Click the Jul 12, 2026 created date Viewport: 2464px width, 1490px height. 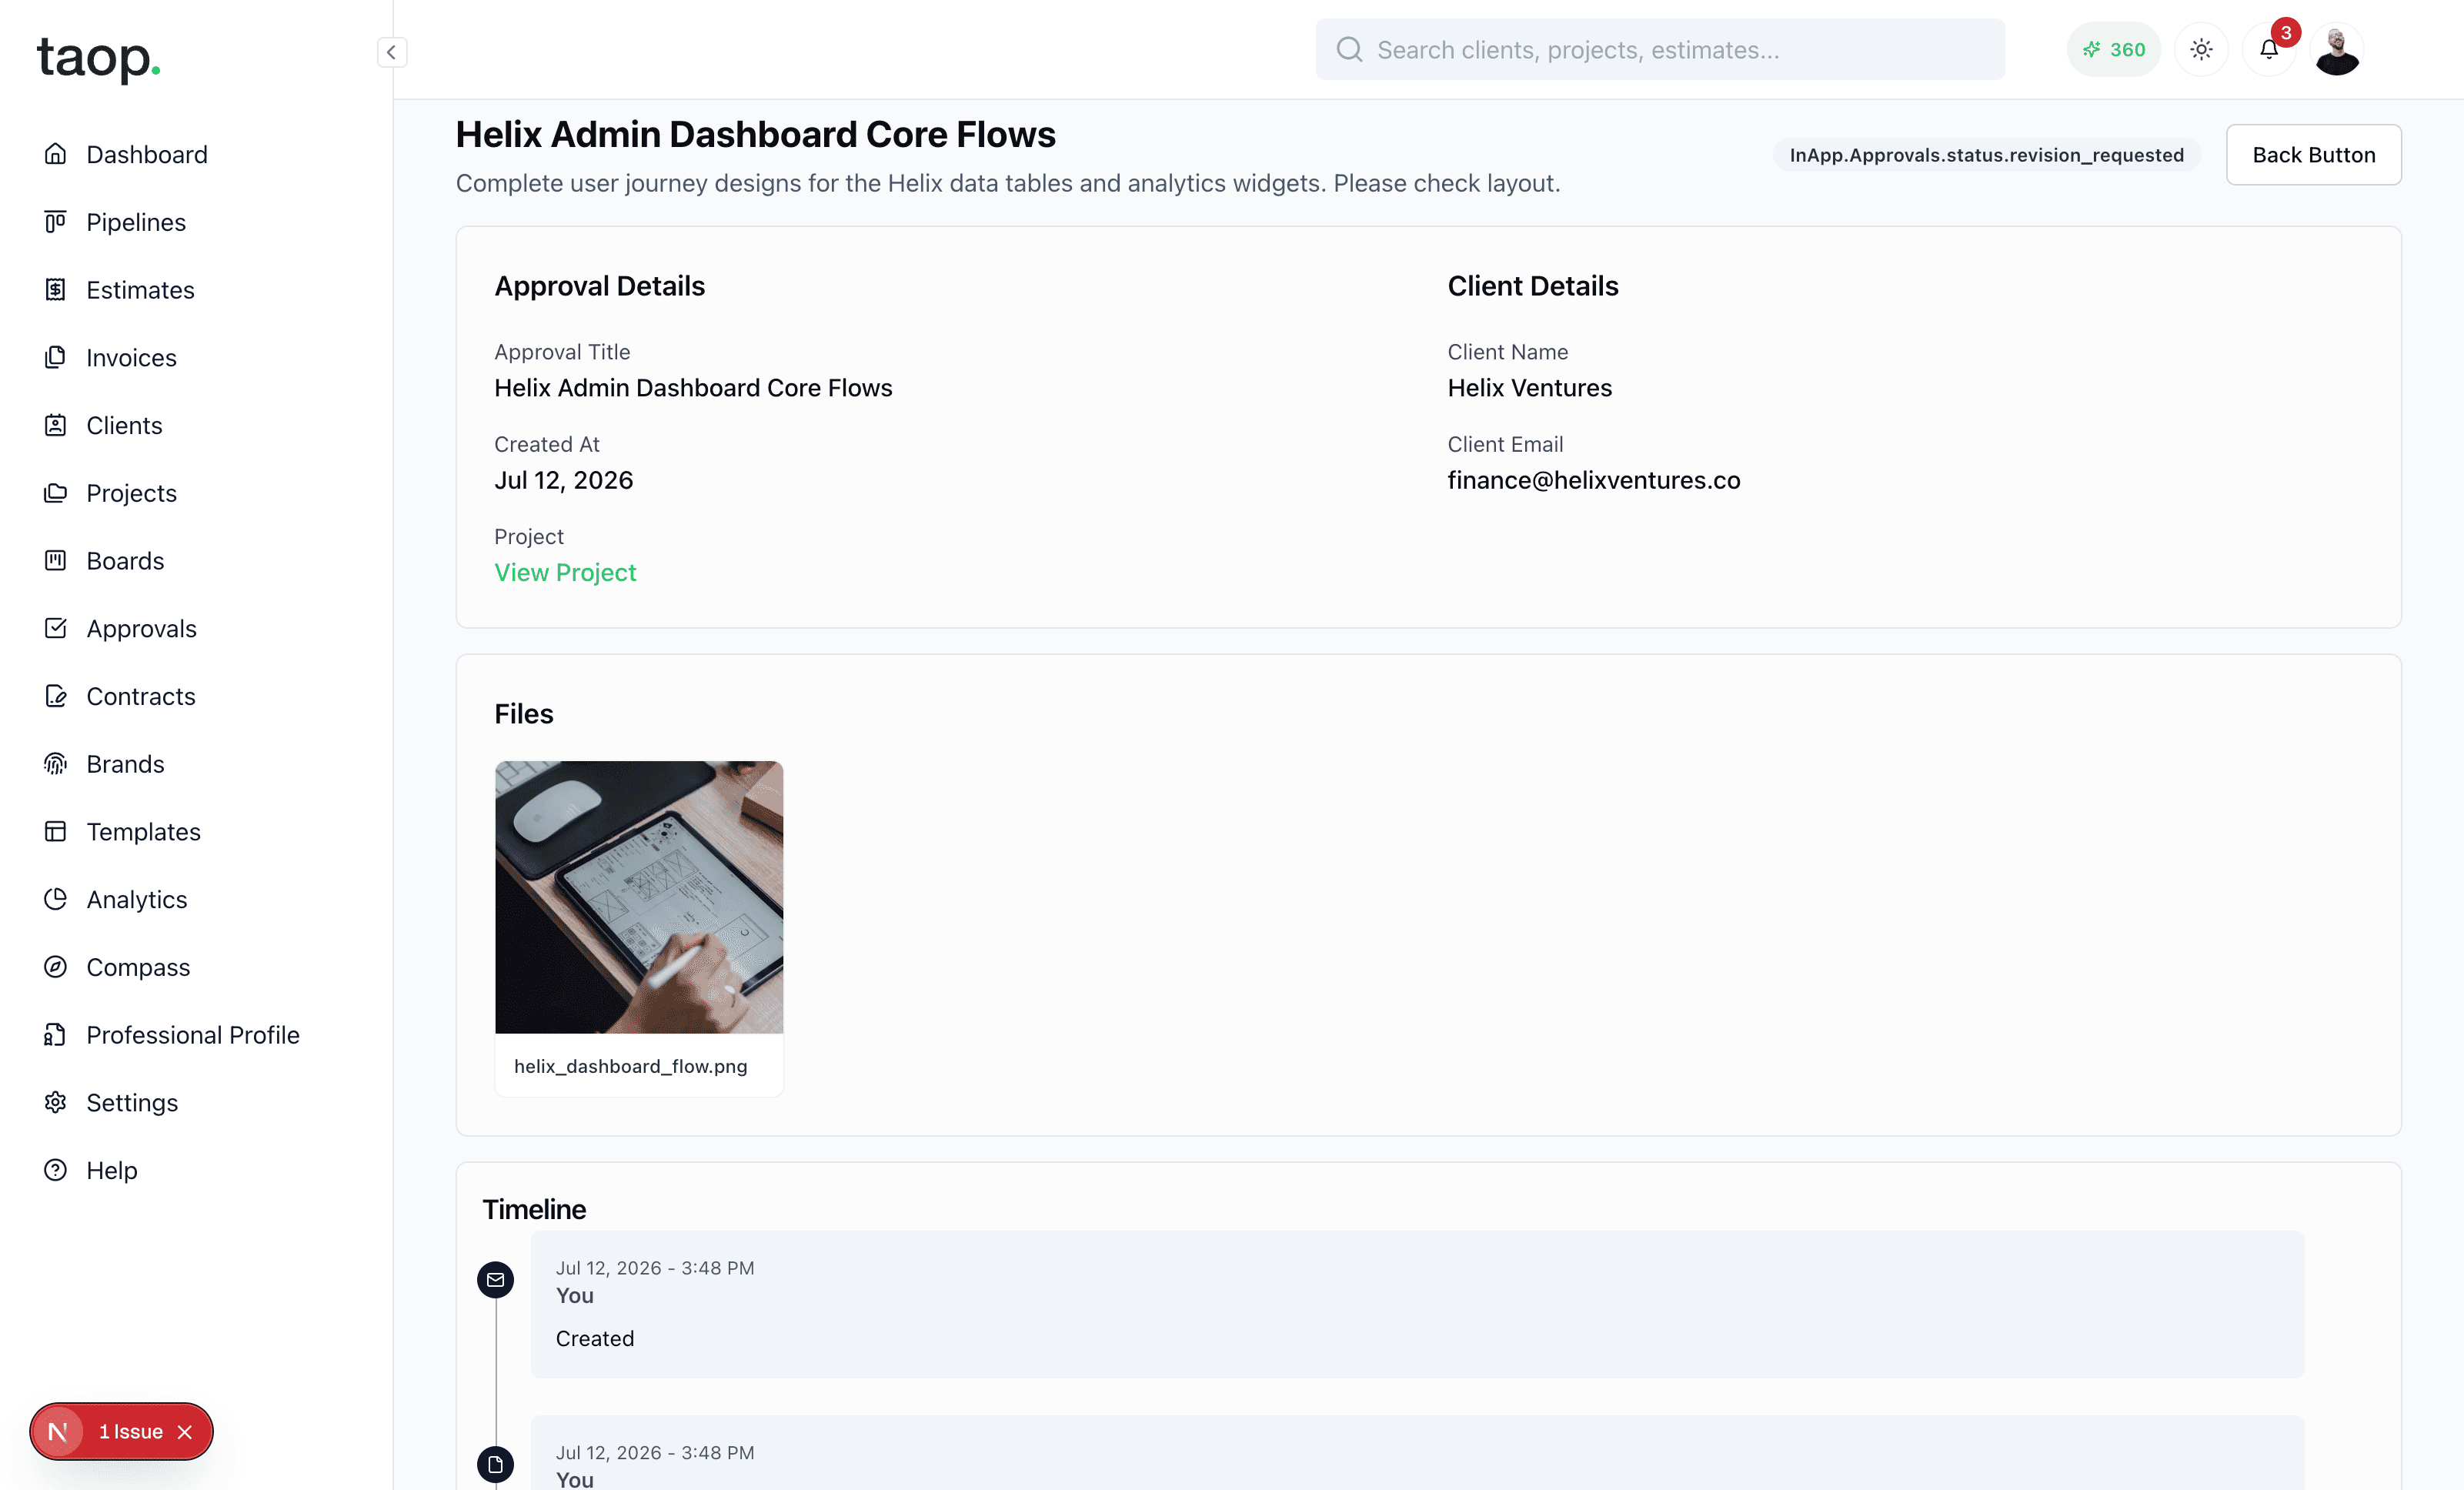click(563, 480)
